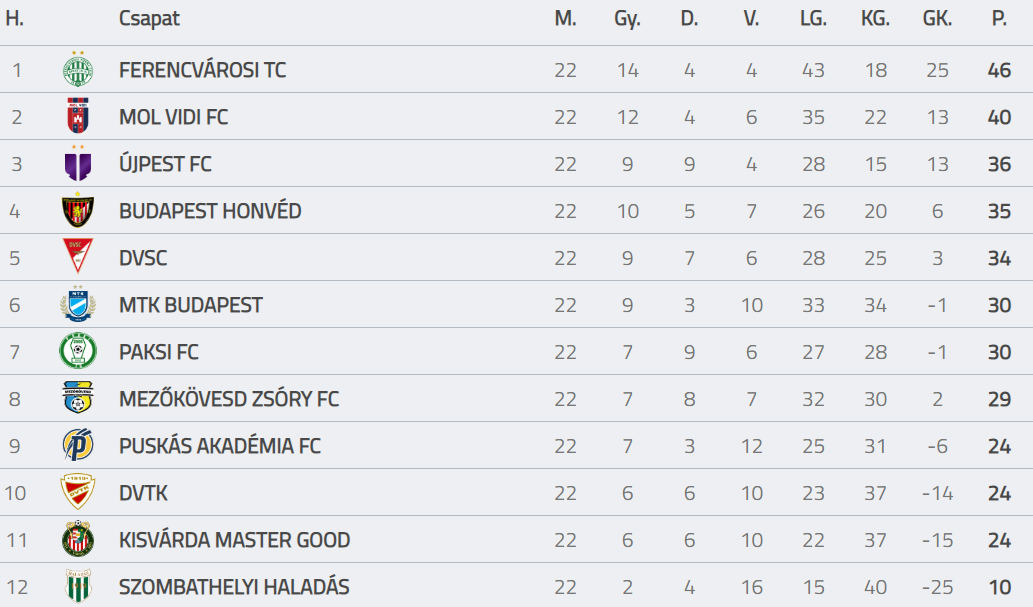The image size is (1033, 607).
Task: Click the DVSC triangular pennant logo
Action: pos(78,256)
